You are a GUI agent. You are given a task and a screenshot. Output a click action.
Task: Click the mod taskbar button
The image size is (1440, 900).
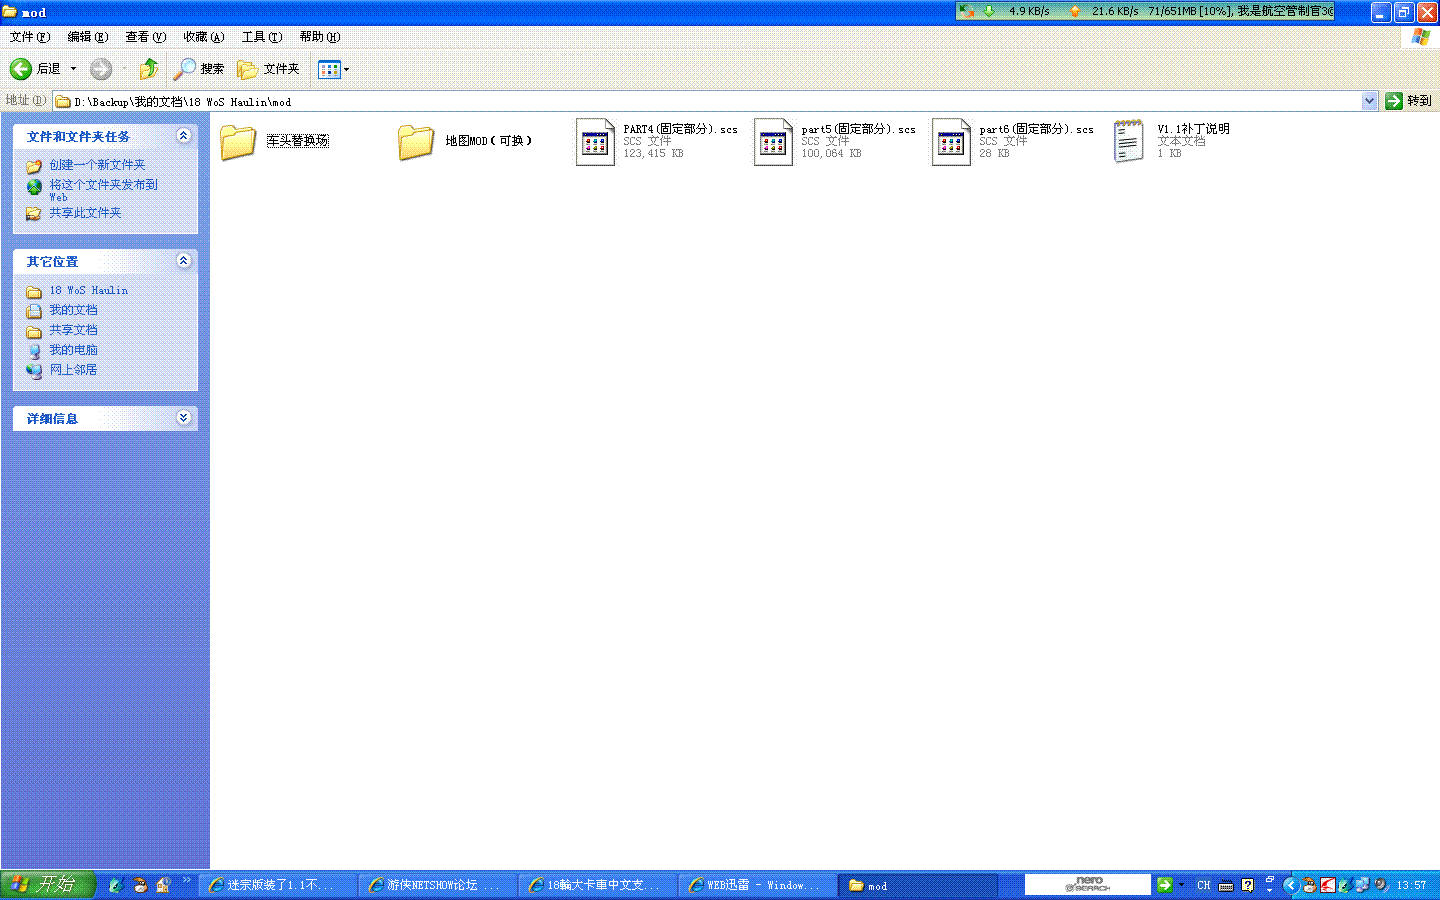click(918, 885)
